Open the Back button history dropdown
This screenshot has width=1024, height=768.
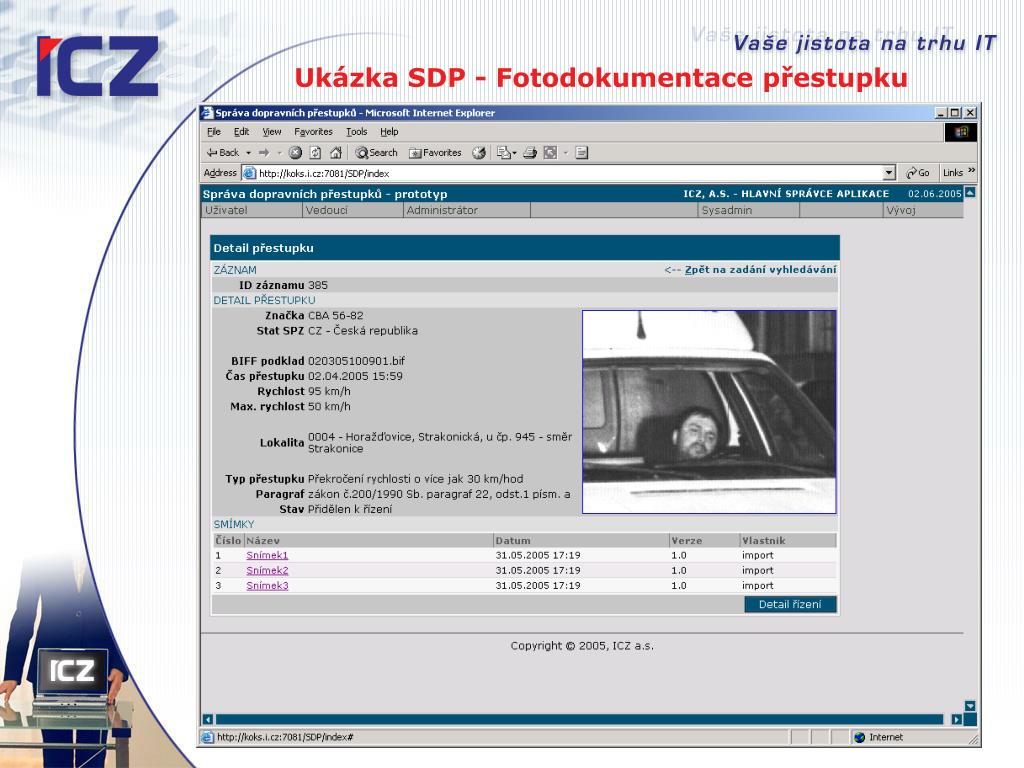pos(249,153)
